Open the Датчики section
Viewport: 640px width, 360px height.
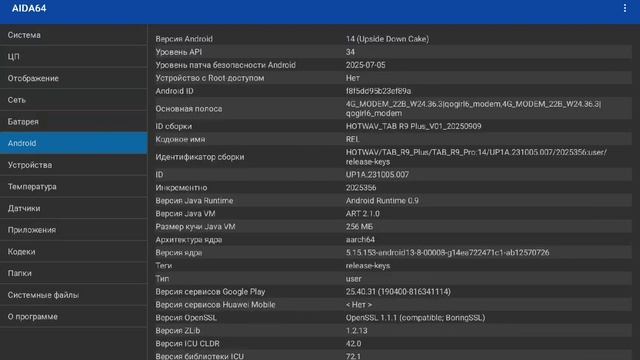point(73,208)
